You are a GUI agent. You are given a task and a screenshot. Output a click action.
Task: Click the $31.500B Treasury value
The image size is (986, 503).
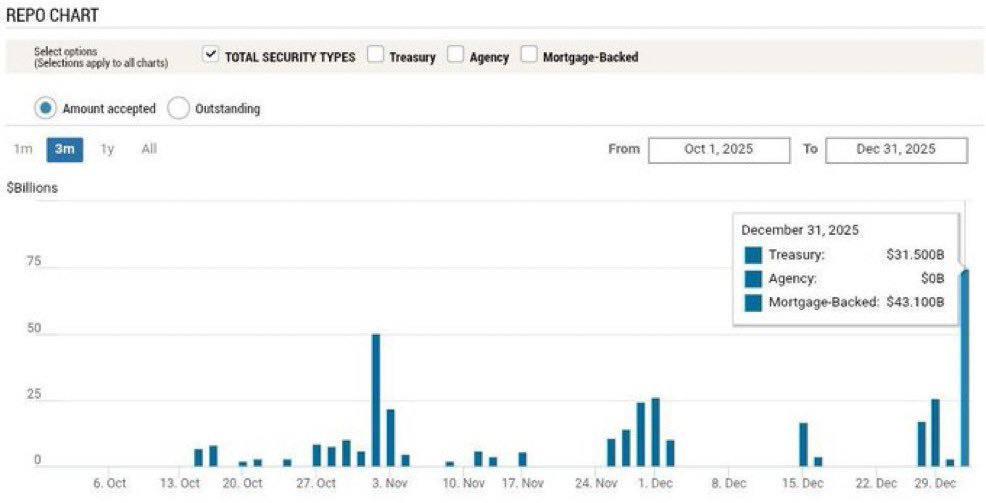[x=915, y=255]
